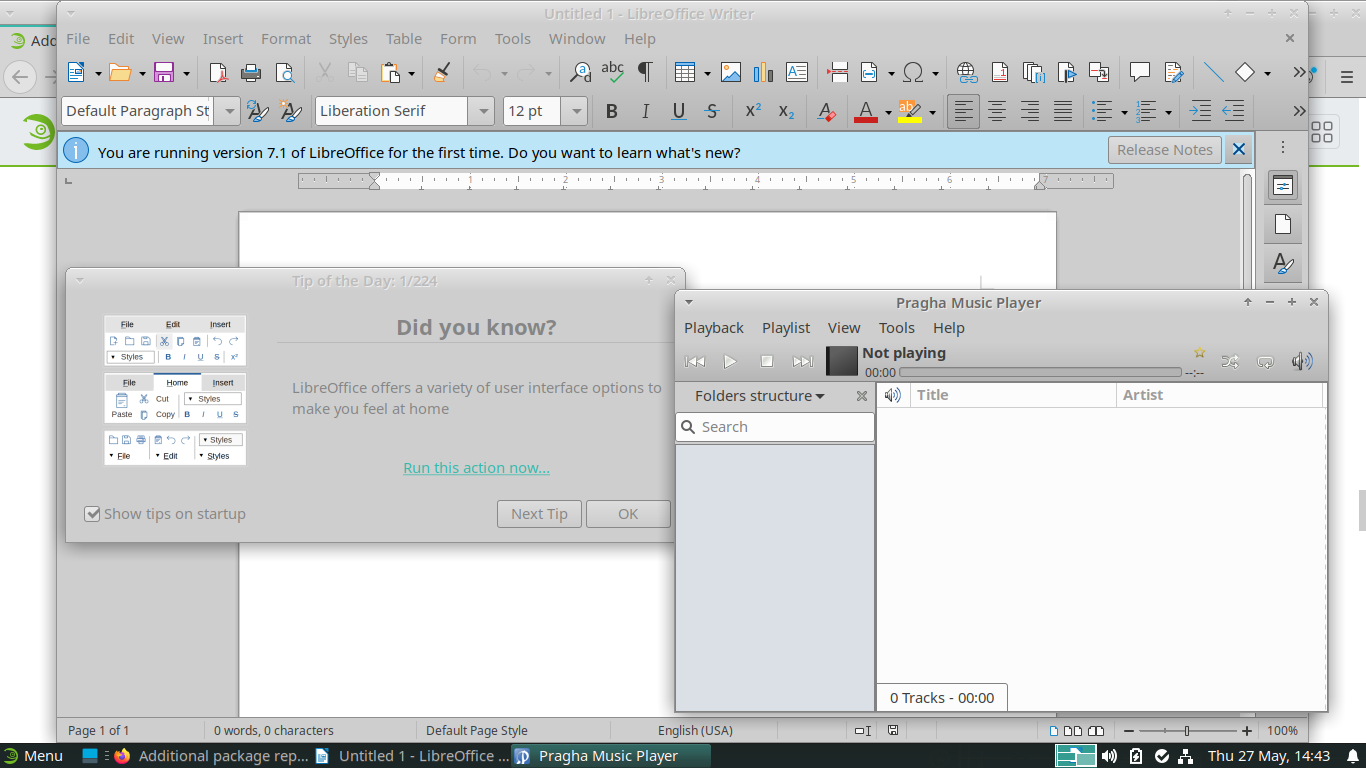Toggle Italic formatting in Writer
The width and height of the screenshot is (1366, 768).
[645, 111]
